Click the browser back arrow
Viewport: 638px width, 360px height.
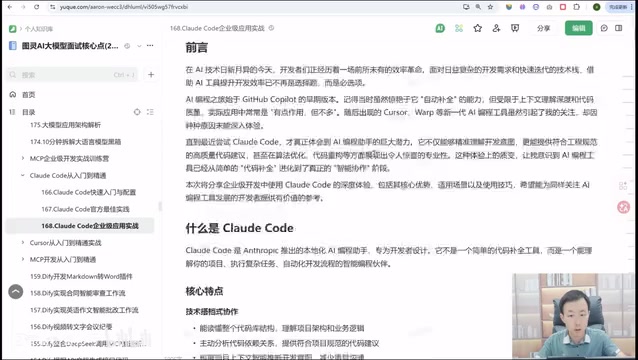coord(10,7)
